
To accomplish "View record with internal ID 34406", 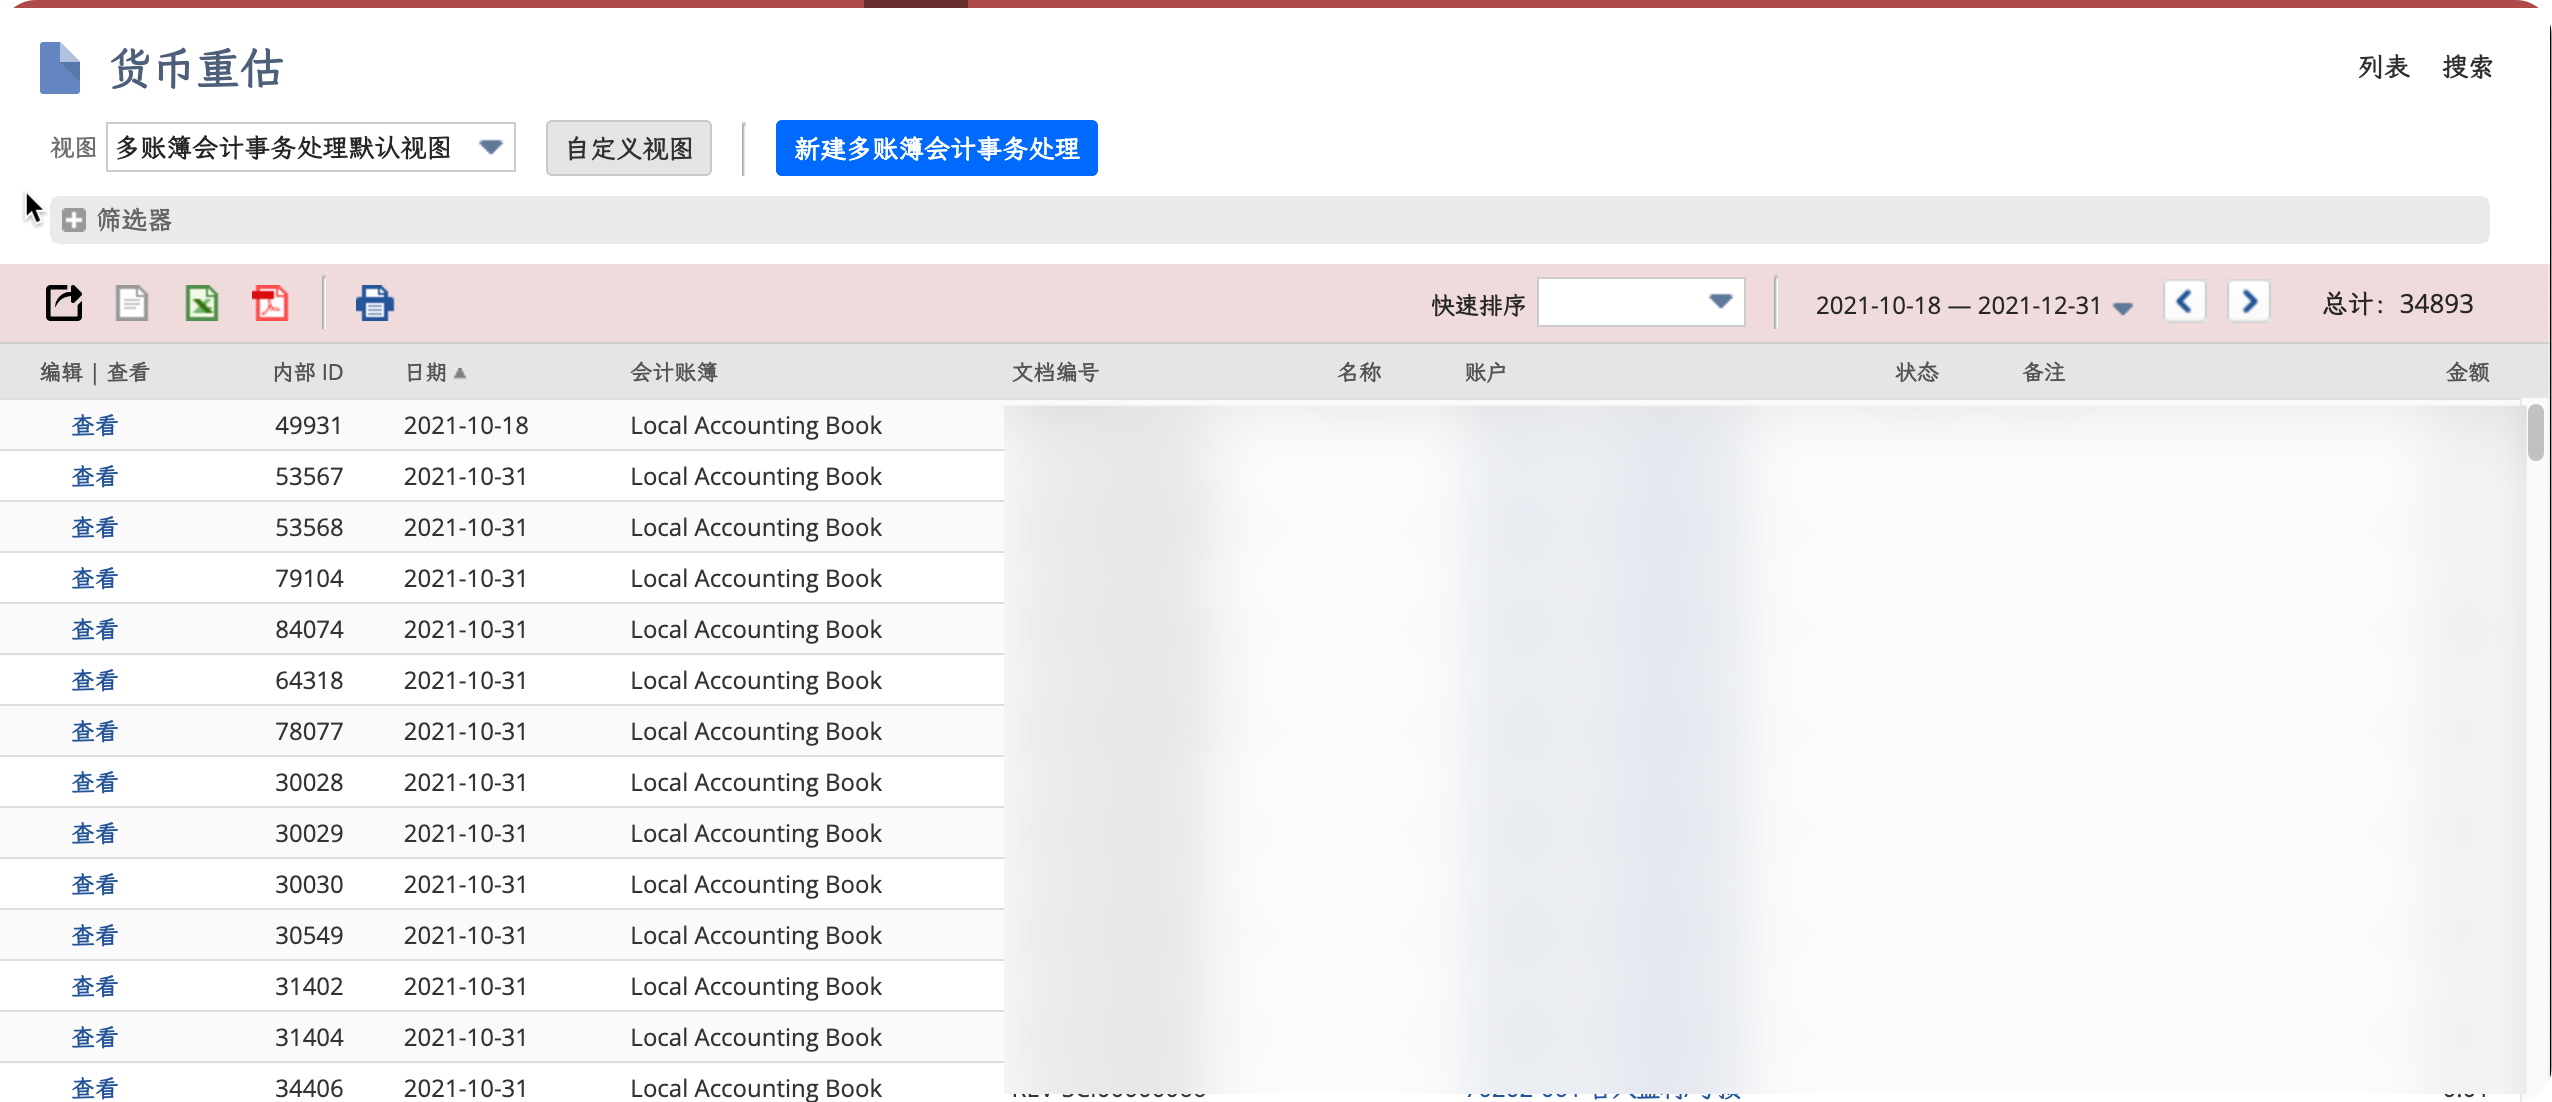I will click(95, 1088).
